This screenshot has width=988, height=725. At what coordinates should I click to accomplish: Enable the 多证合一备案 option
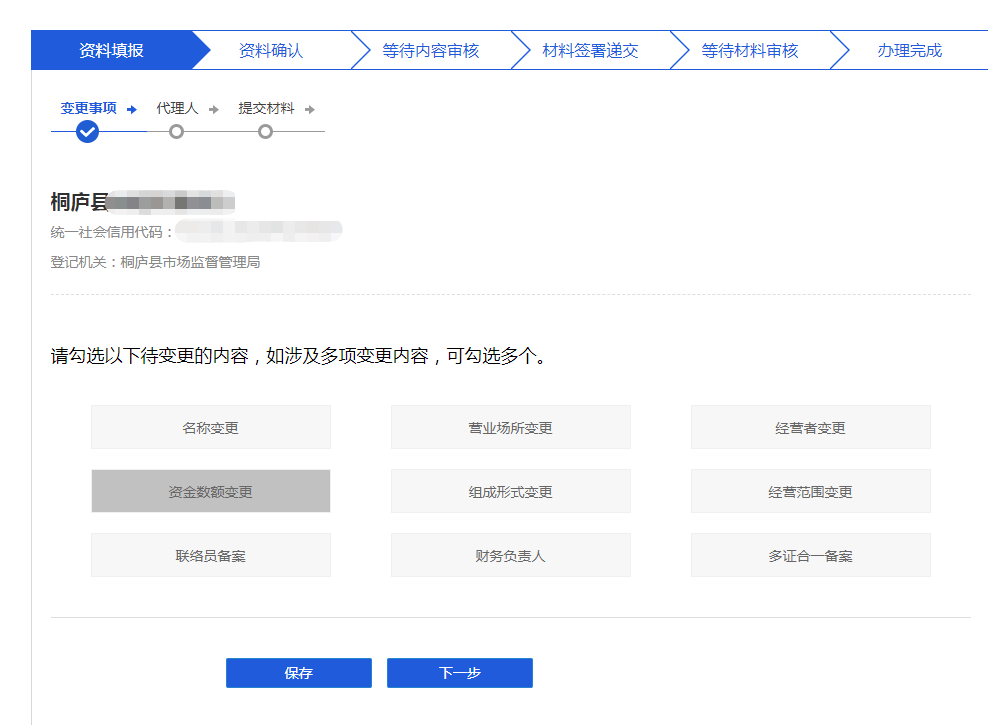pos(810,555)
